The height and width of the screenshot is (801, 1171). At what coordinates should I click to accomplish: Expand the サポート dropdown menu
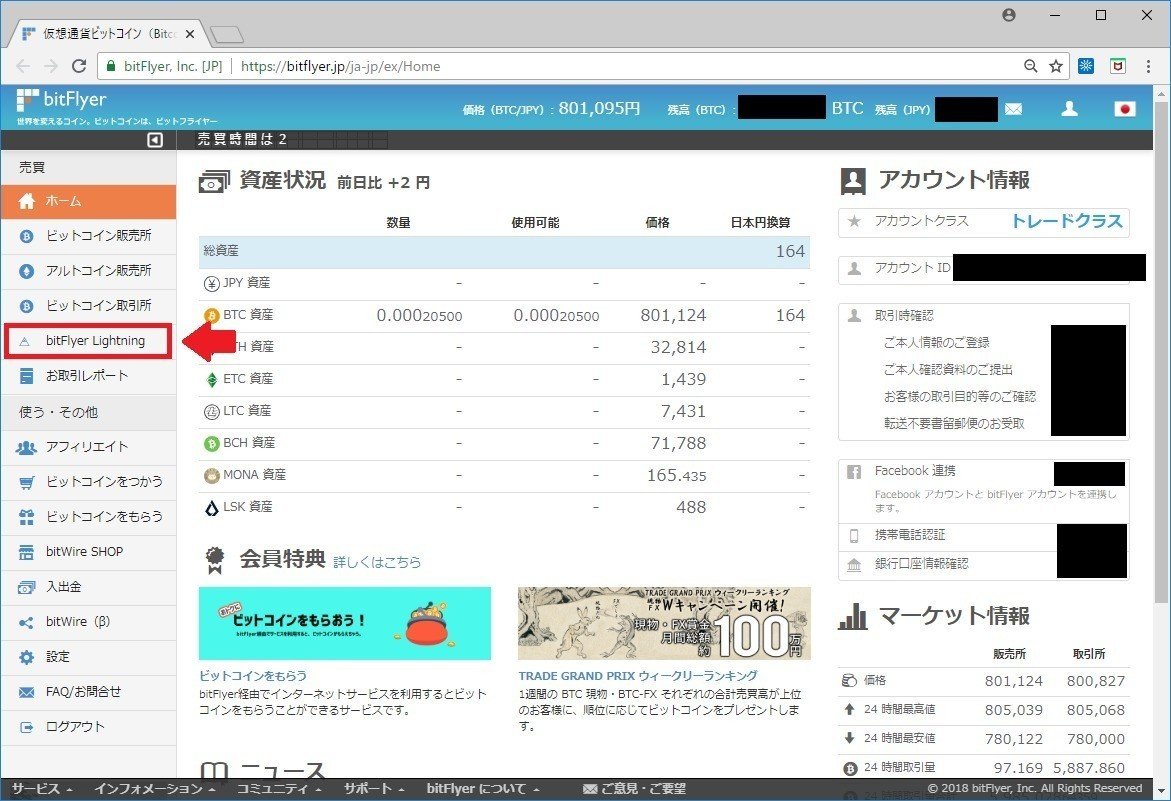click(371, 788)
